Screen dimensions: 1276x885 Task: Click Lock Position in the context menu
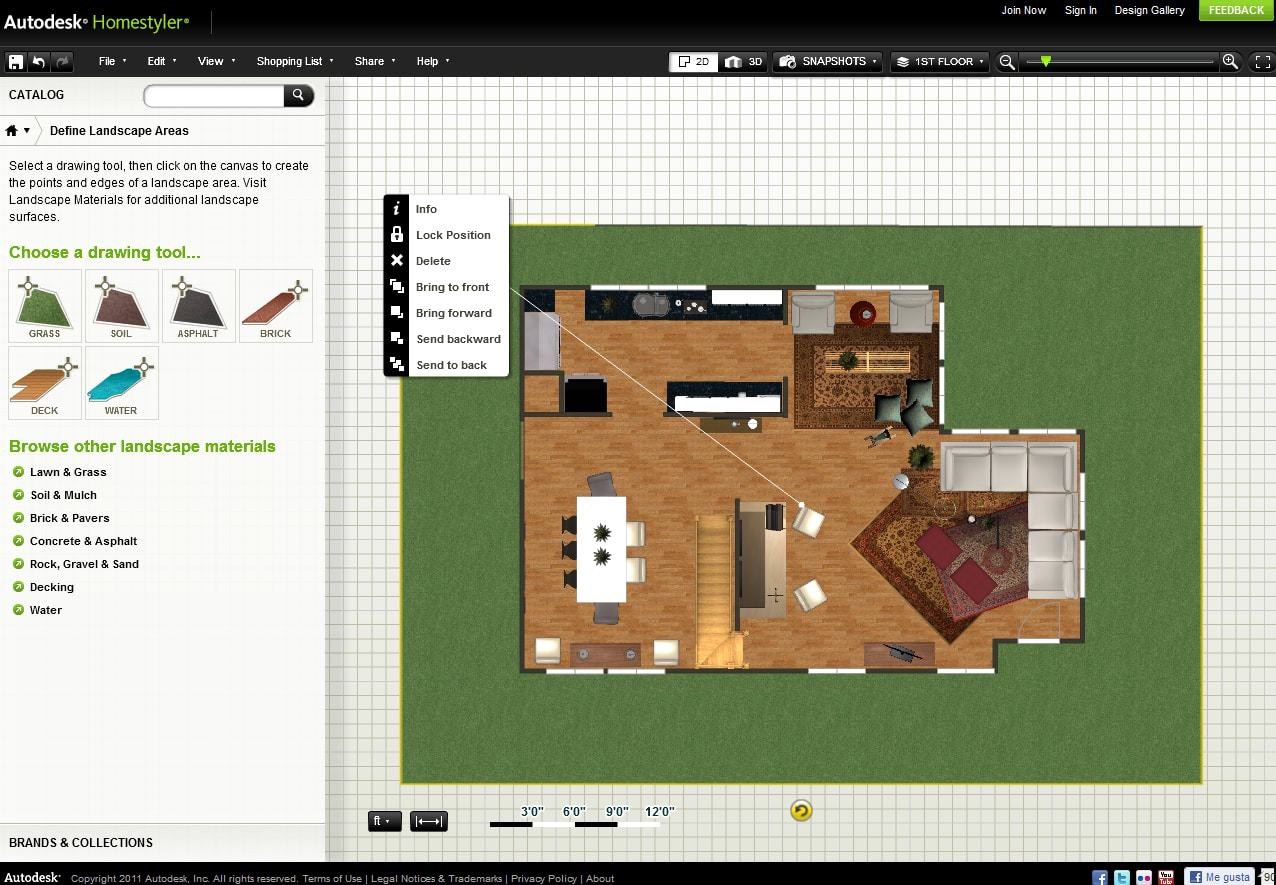coord(454,235)
